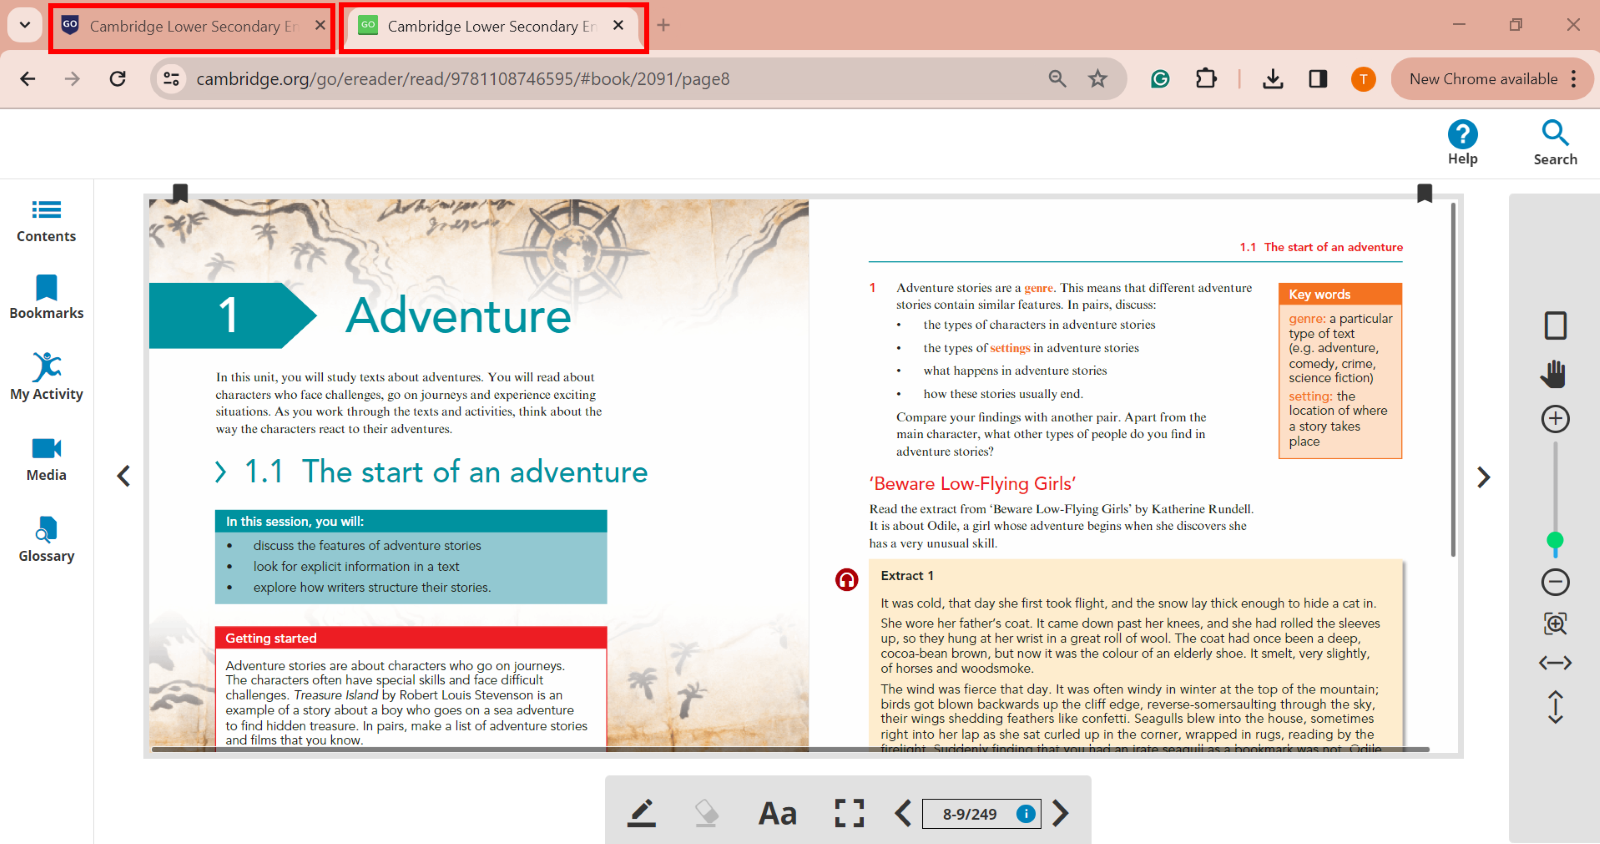The height and width of the screenshot is (844, 1600).
Task: Open the Help page
Action: point(1462,142)
